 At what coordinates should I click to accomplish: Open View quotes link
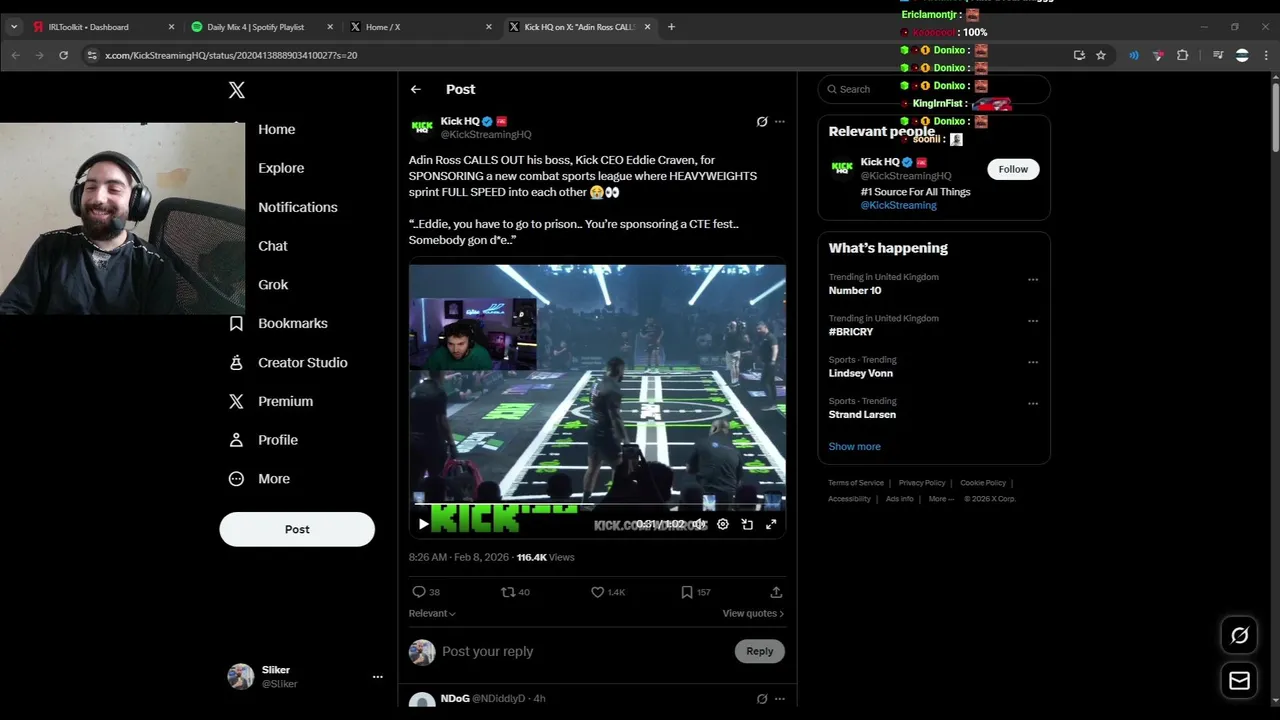tap(753, 613)
